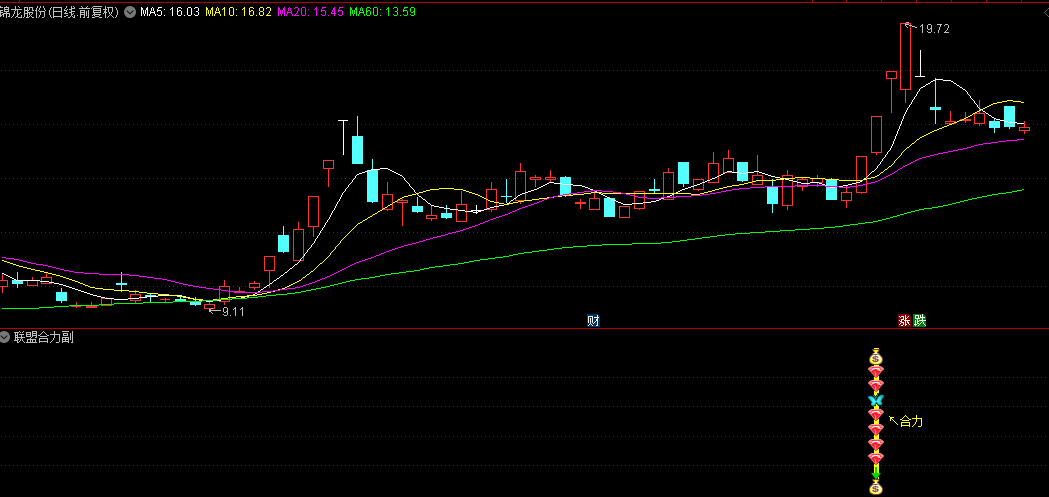1049x497 pixels.
Task: Select the last candlestick on the chart
Action: pos(1024,128)
